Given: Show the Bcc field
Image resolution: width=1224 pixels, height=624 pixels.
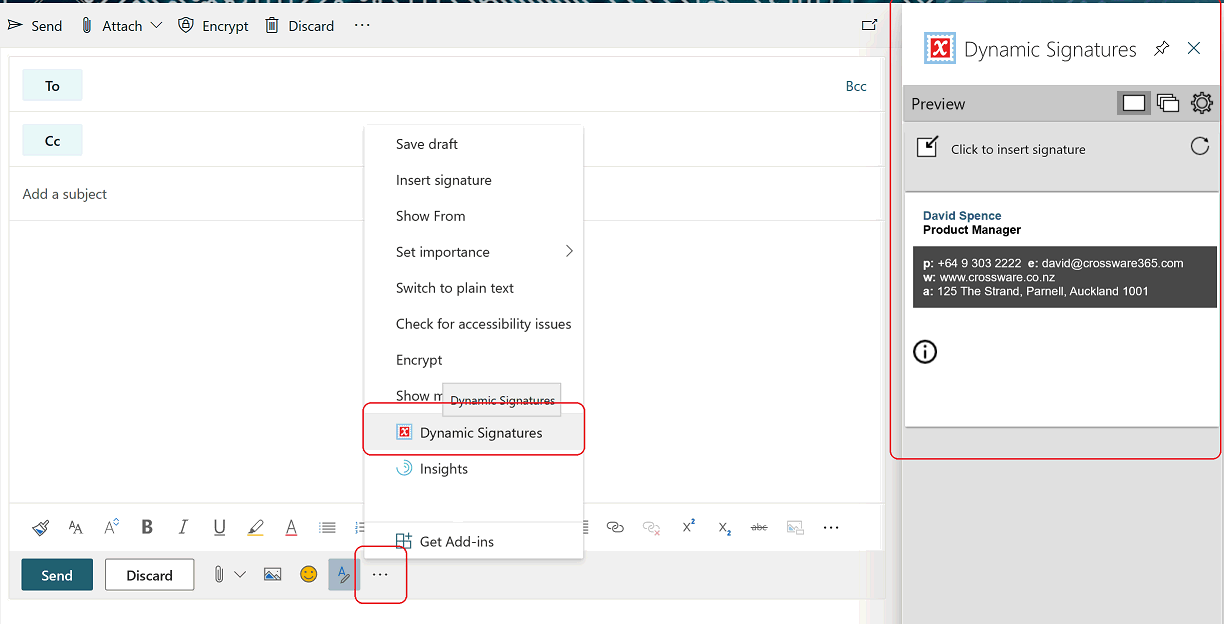Looking at the screenshot, I should tap(856, 85).
